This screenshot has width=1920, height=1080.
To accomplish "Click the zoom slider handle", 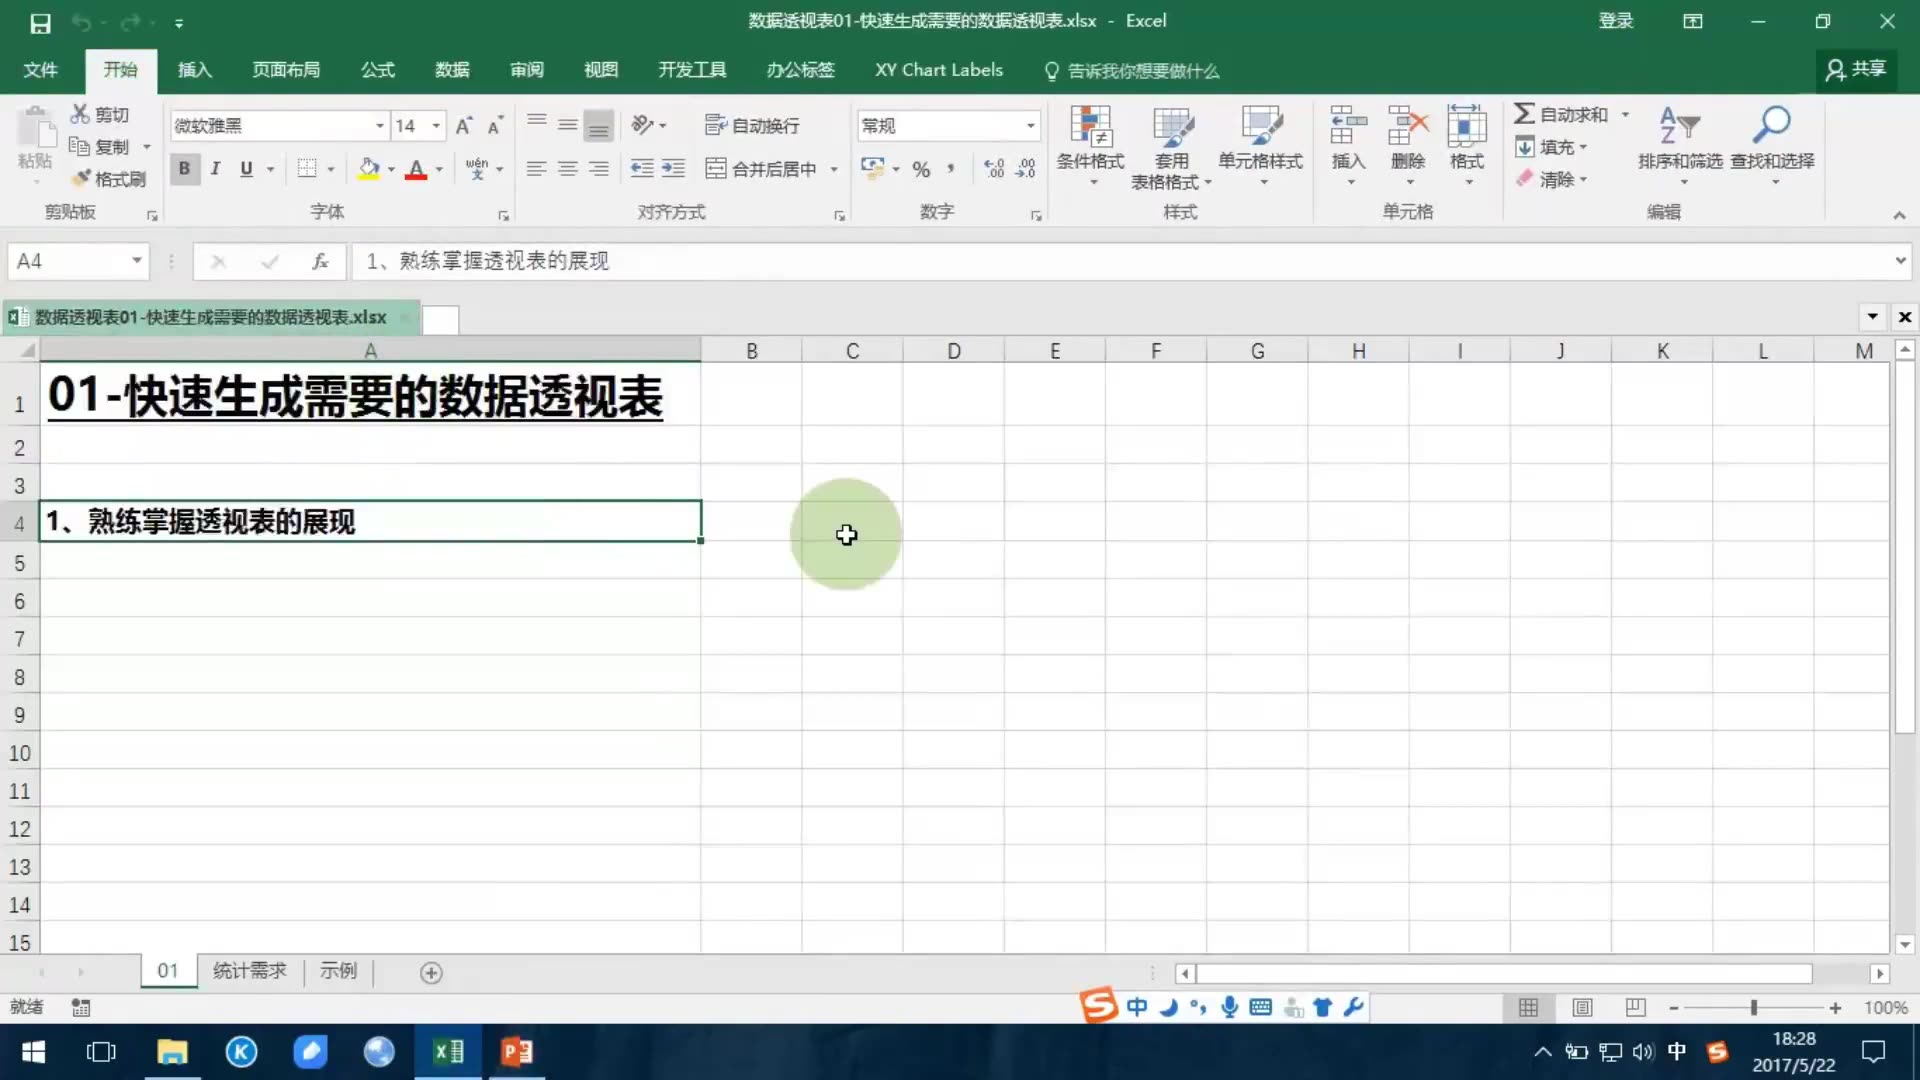I will pyautogui.click(x=1754, y=1008).
